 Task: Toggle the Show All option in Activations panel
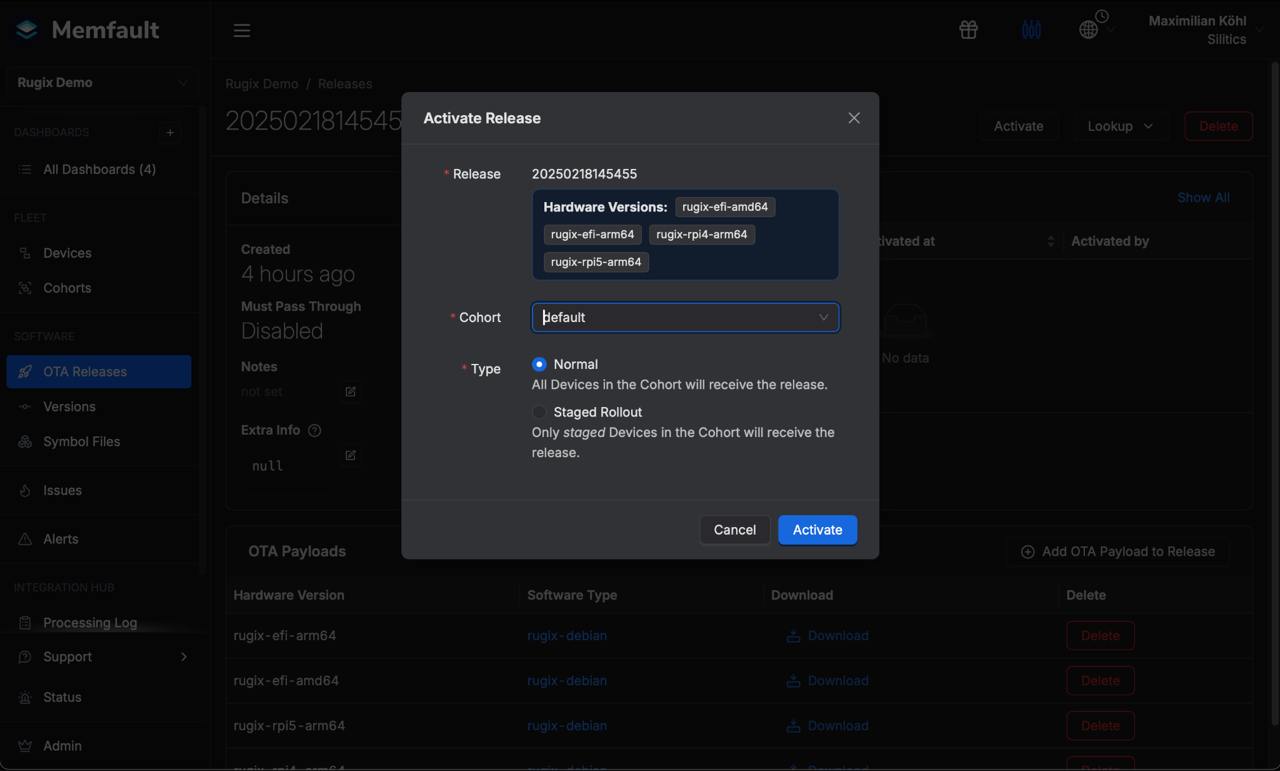(x=1203, y=197)
